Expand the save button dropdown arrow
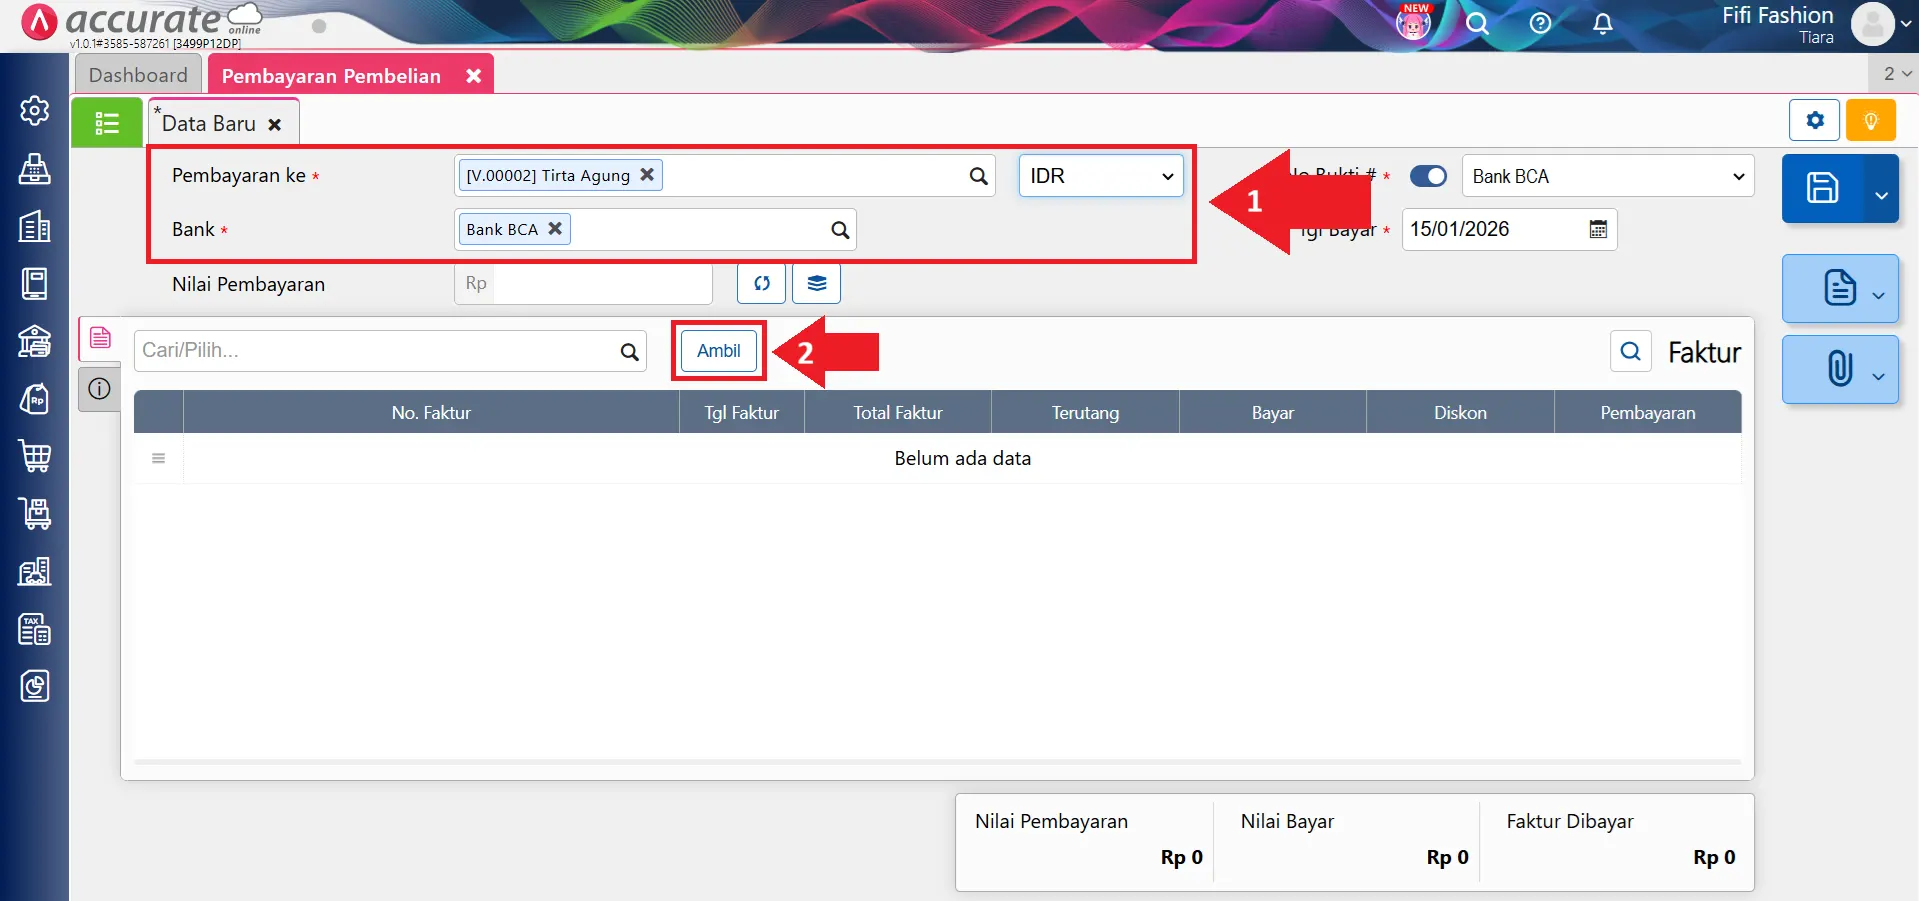 [x=1881, y=195]
